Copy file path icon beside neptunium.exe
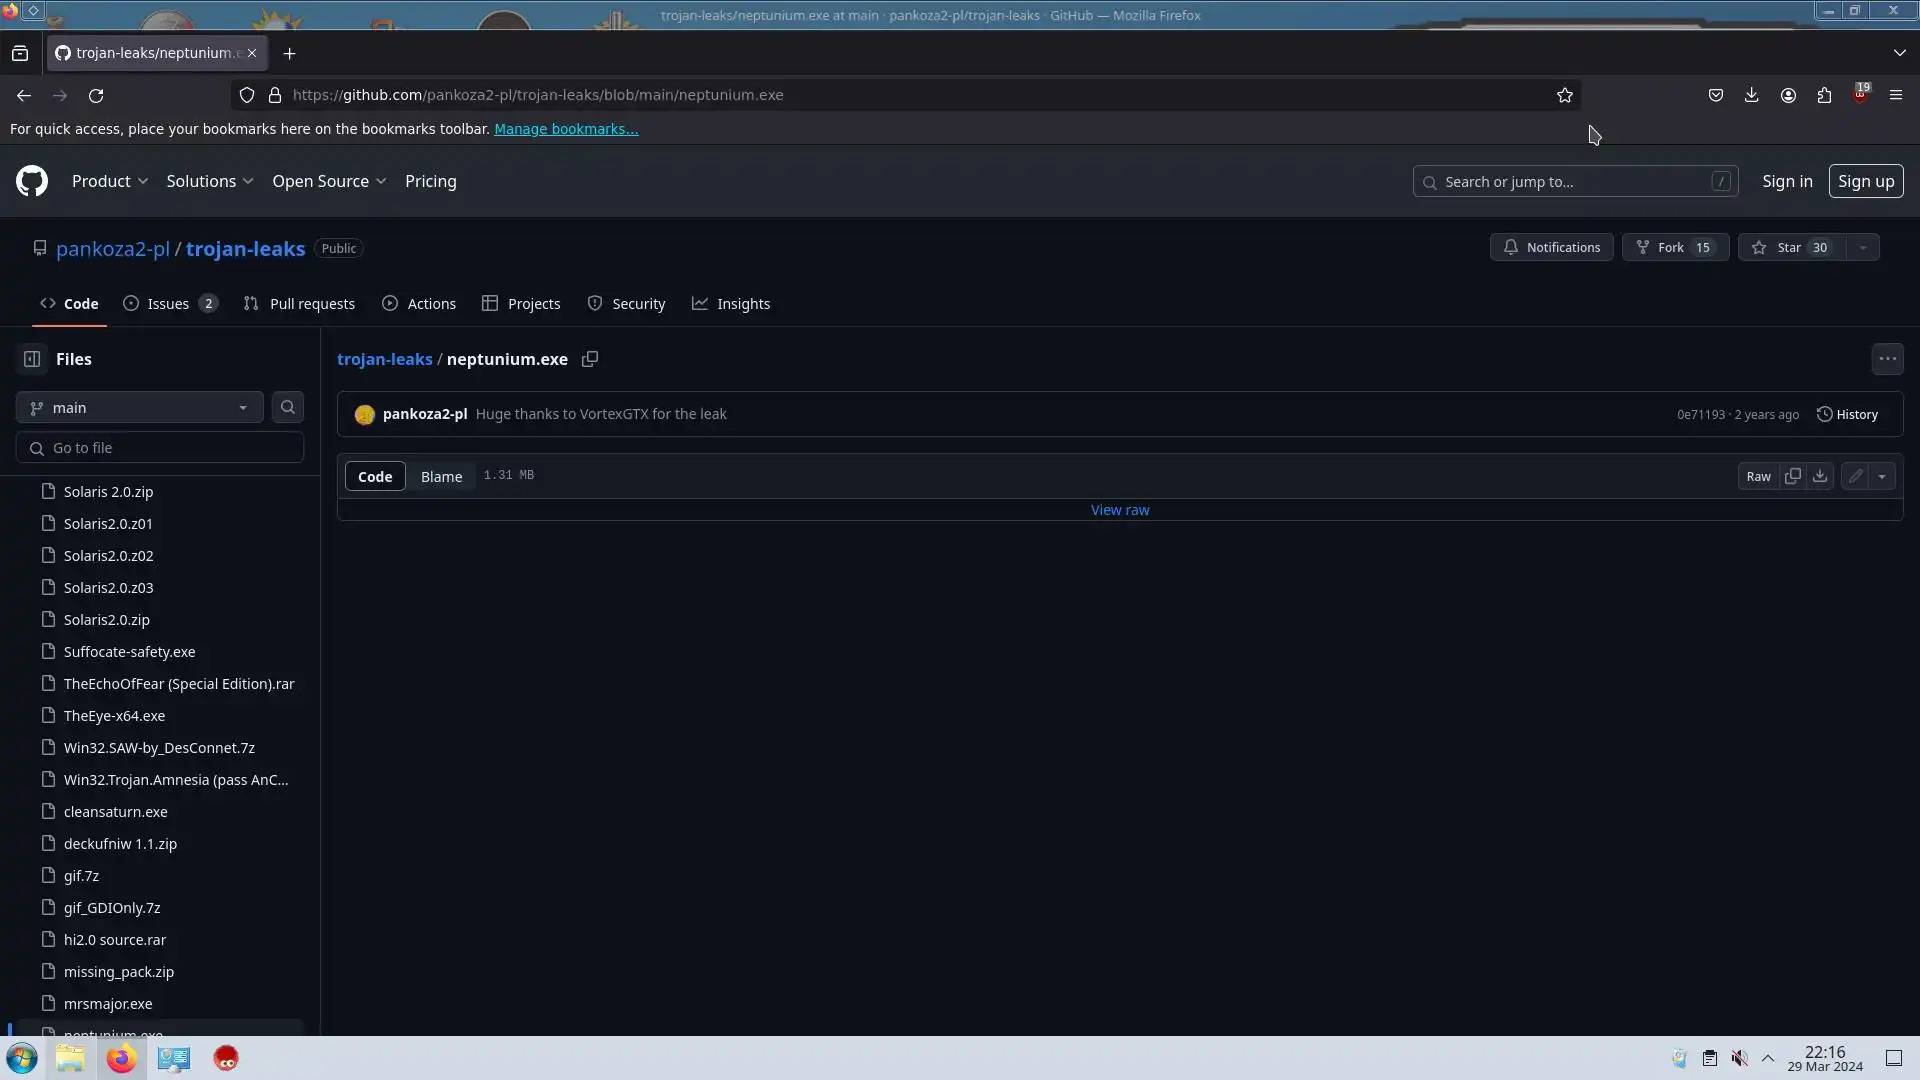The image size is (1920, 1080). point(590,359)
